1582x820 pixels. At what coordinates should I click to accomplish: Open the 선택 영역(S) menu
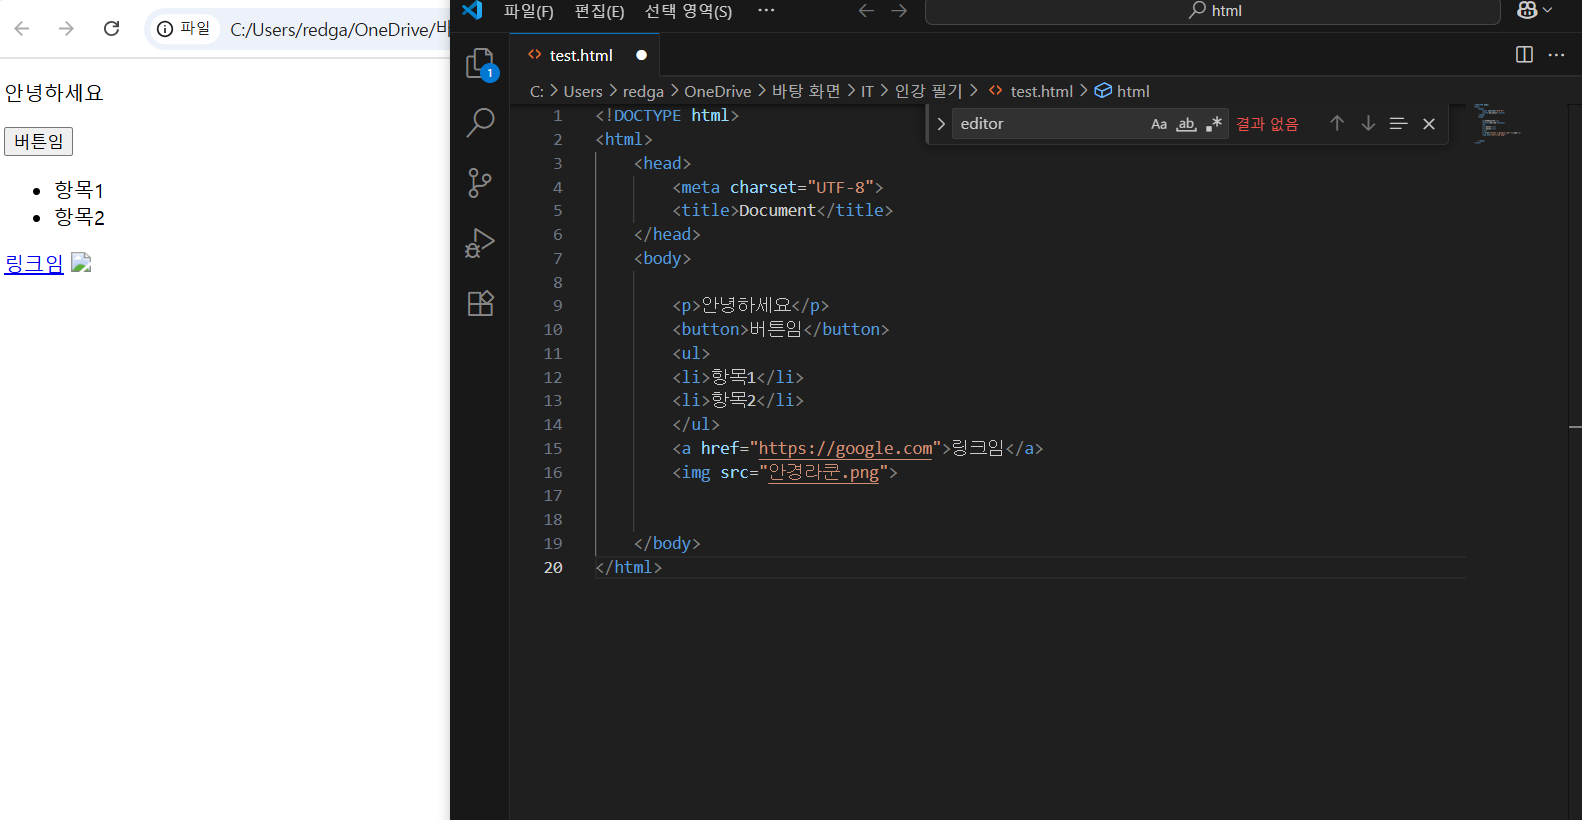(688, 11)
